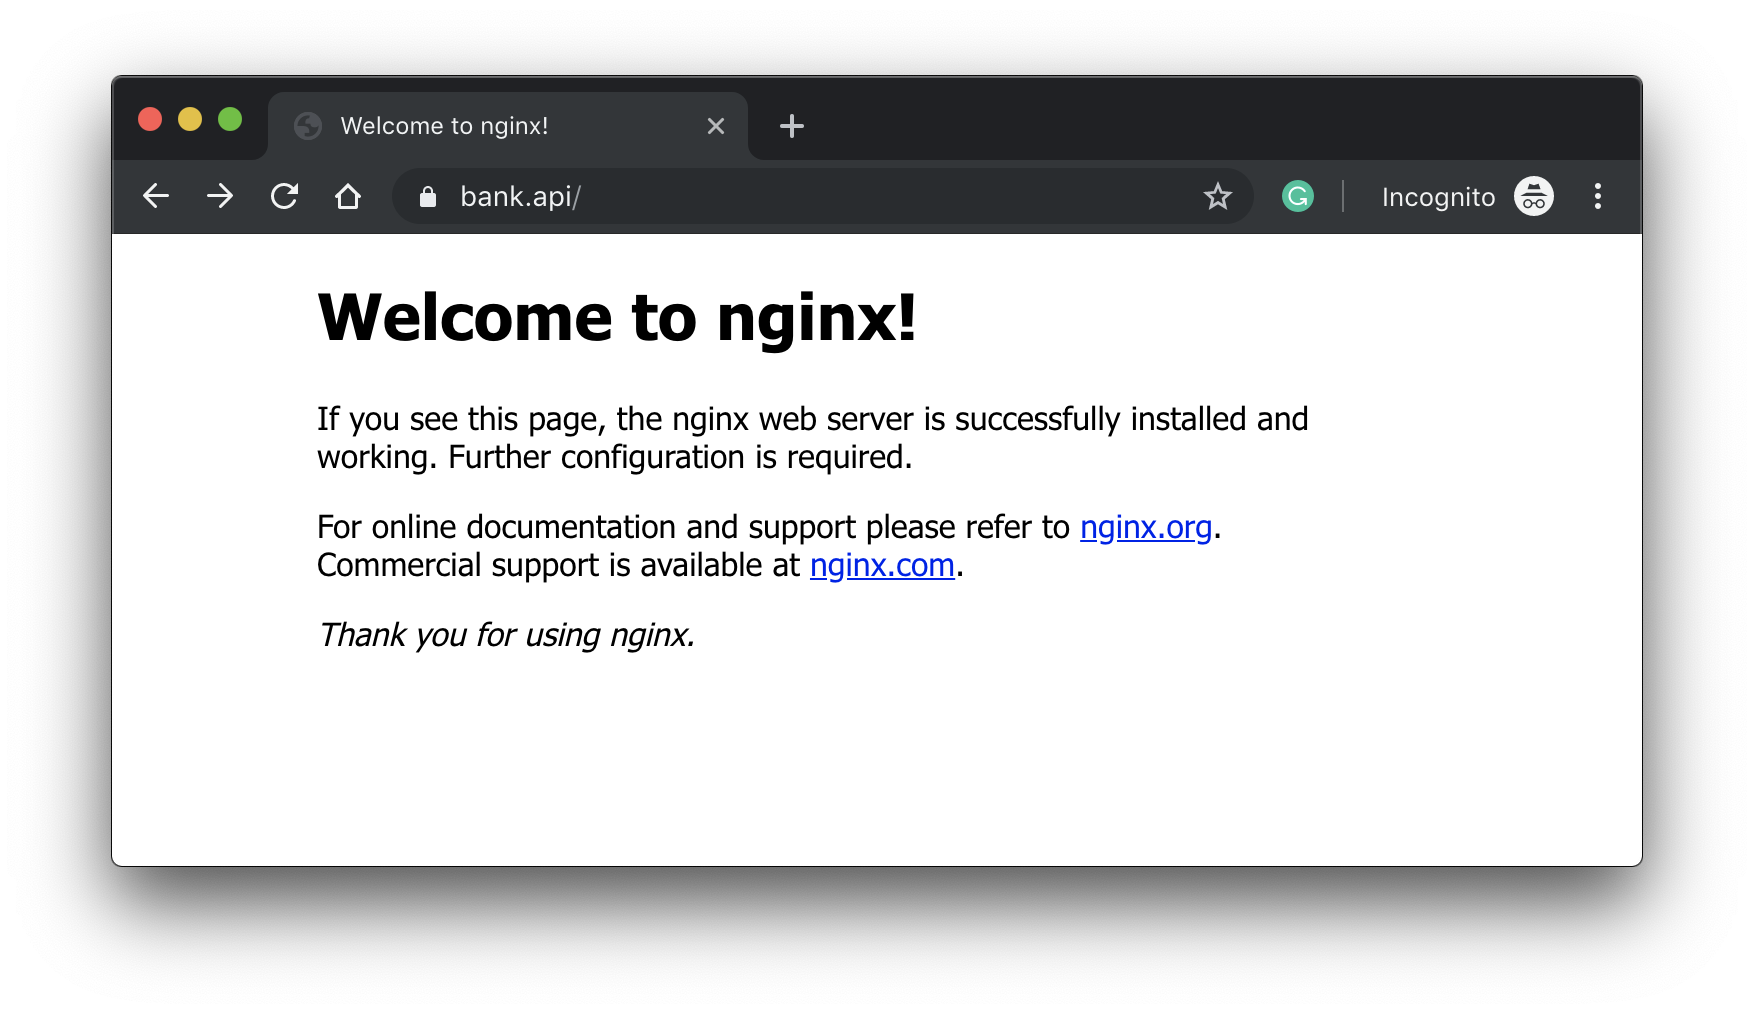This screenshot has width=1754, height=1014.
Task: Select the green maximize traffic light
Action: (x=230, y=119)
